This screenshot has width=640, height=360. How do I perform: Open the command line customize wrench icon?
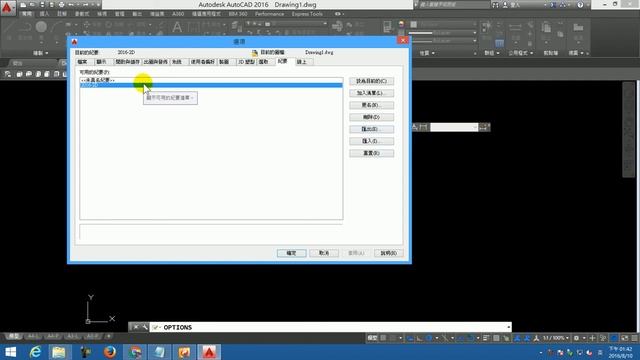pos(144,327)
